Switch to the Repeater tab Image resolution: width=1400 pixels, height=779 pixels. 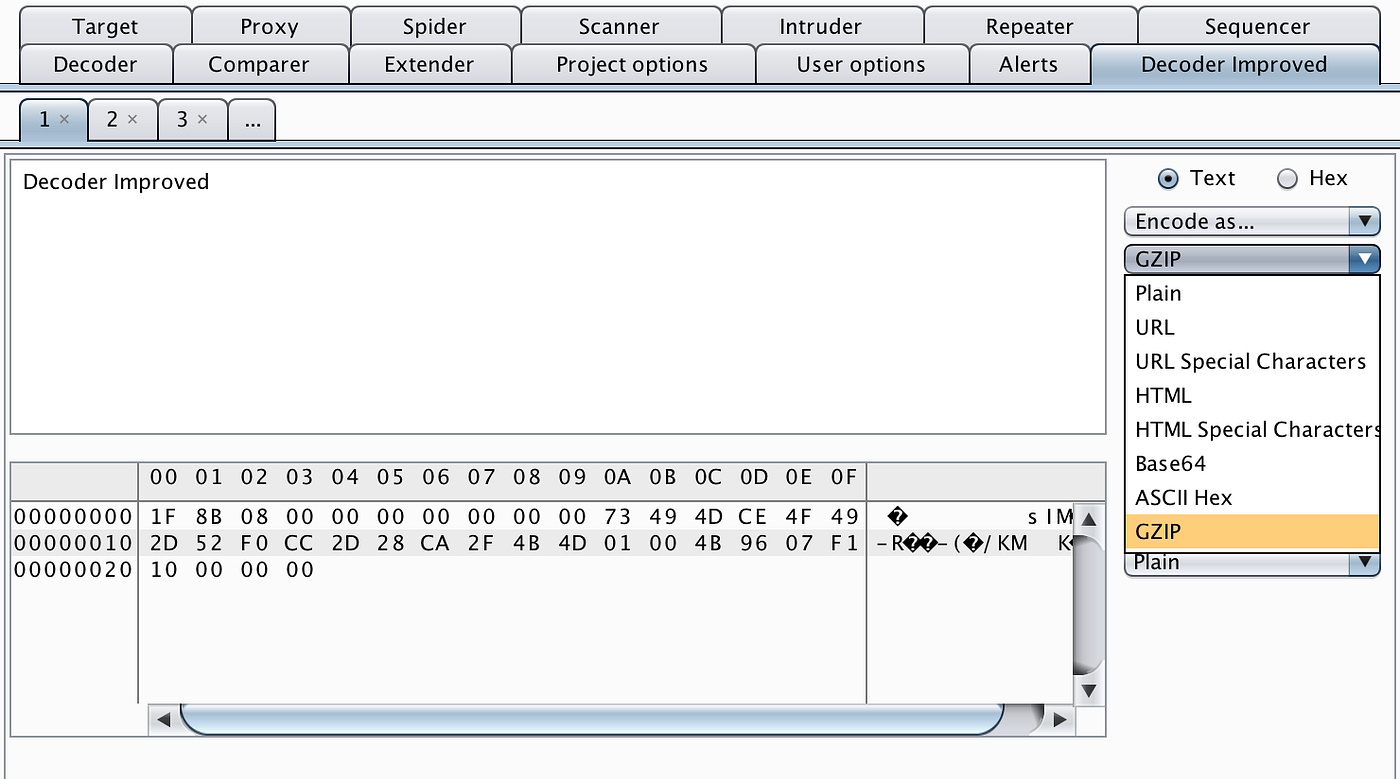click(x=1029, y=27)
